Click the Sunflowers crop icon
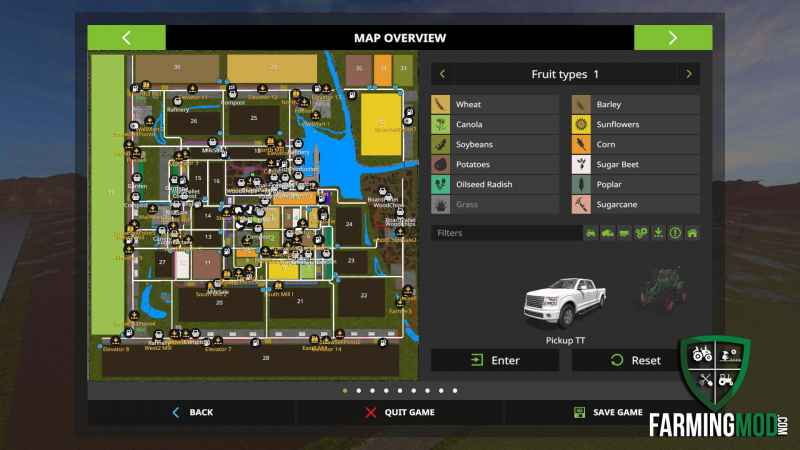Screen dimensions: 800x450 (x=581, y=124)
